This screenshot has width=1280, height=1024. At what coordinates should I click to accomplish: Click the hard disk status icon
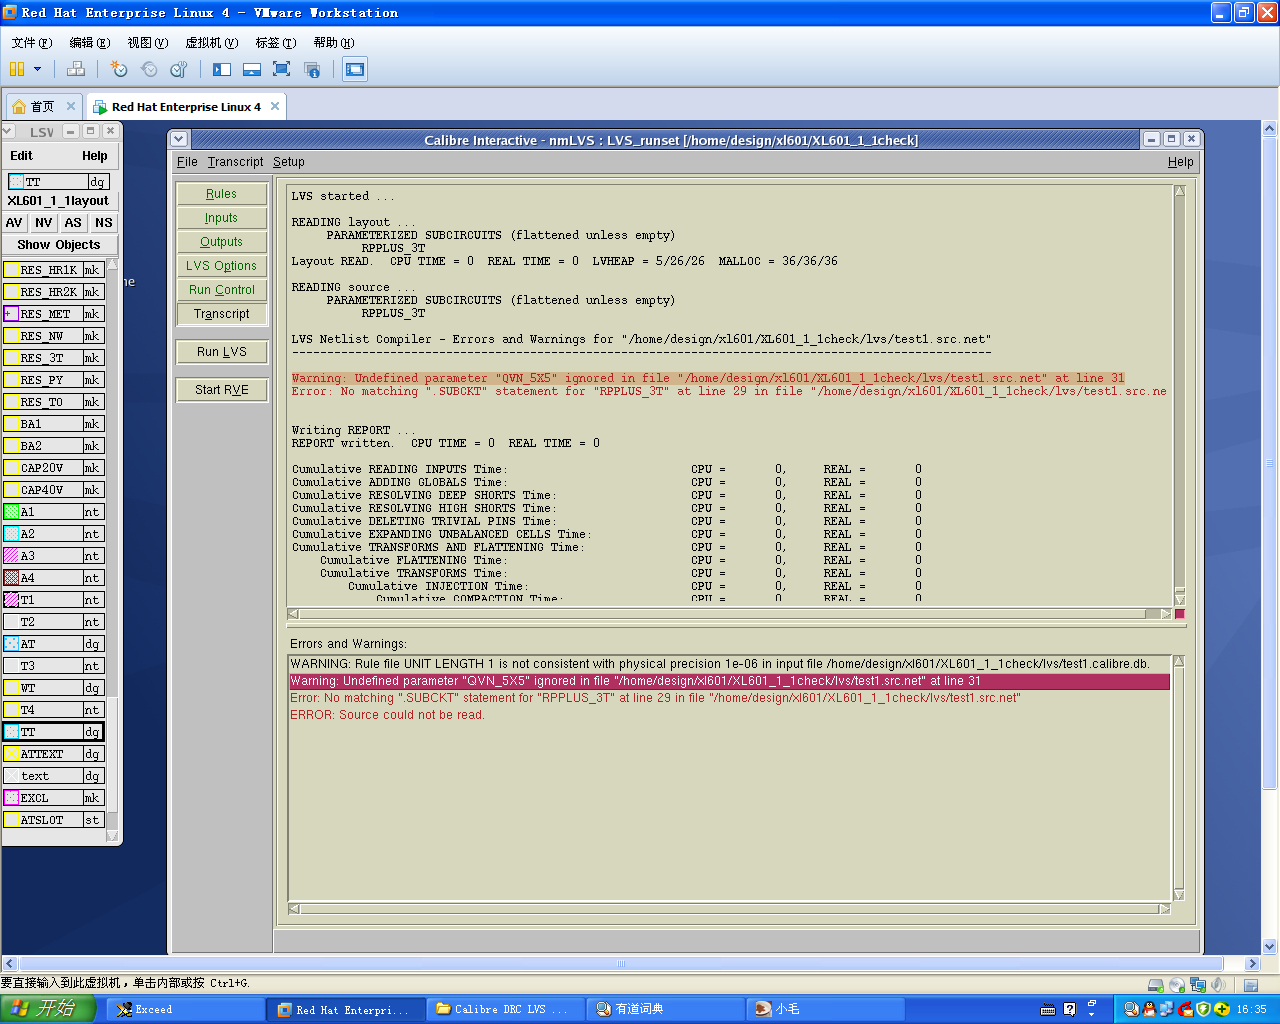(x=1155, y=985)
